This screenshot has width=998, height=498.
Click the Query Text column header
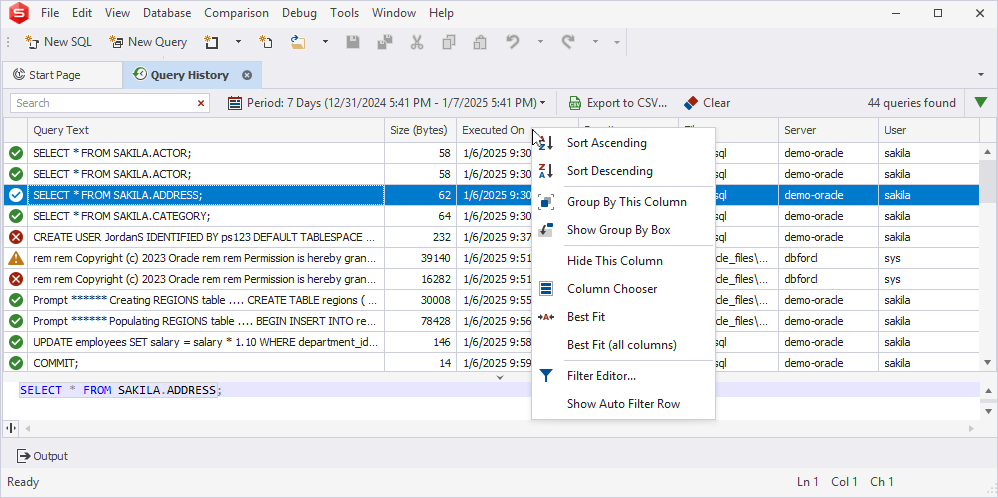point(206,130)
